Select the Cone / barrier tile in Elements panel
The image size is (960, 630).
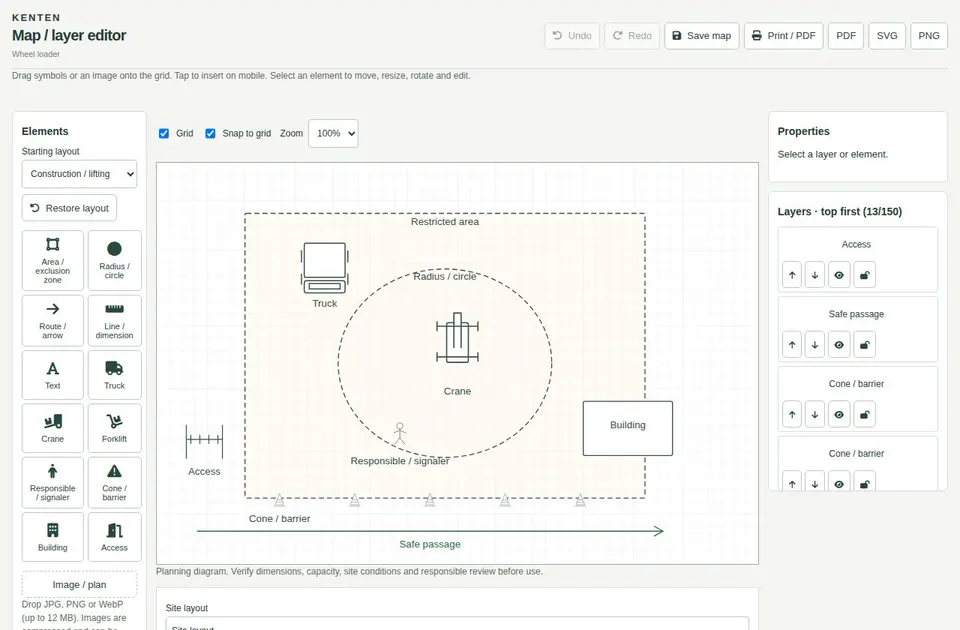pyautogui.click(x=114, y=482)
